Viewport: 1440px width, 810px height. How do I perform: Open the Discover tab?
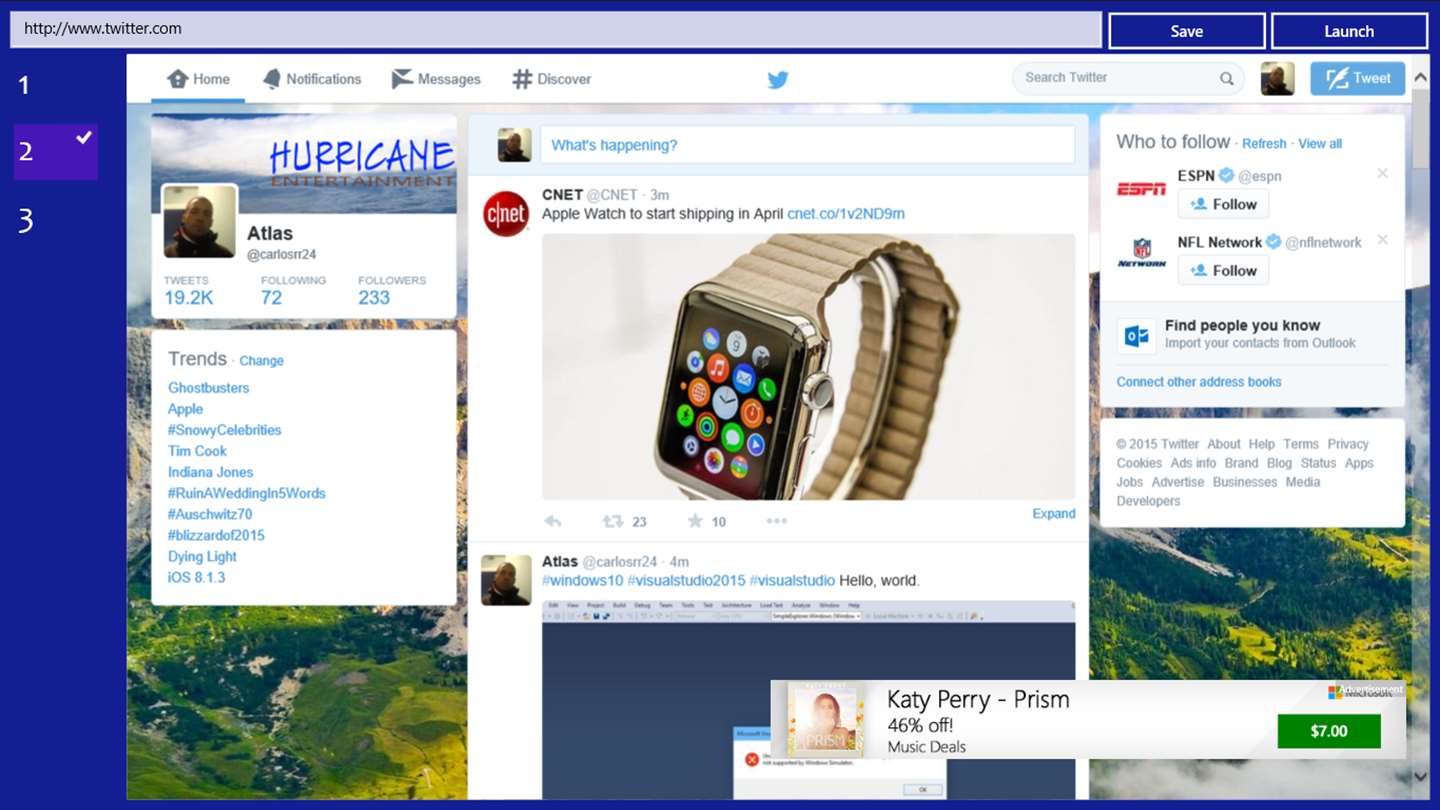552,79
